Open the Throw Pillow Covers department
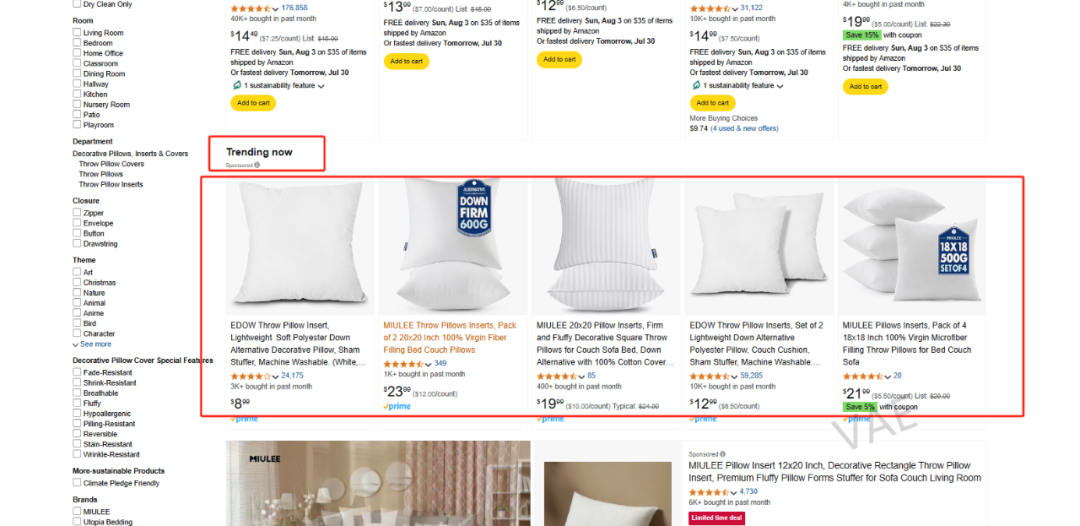 point(111,164)
